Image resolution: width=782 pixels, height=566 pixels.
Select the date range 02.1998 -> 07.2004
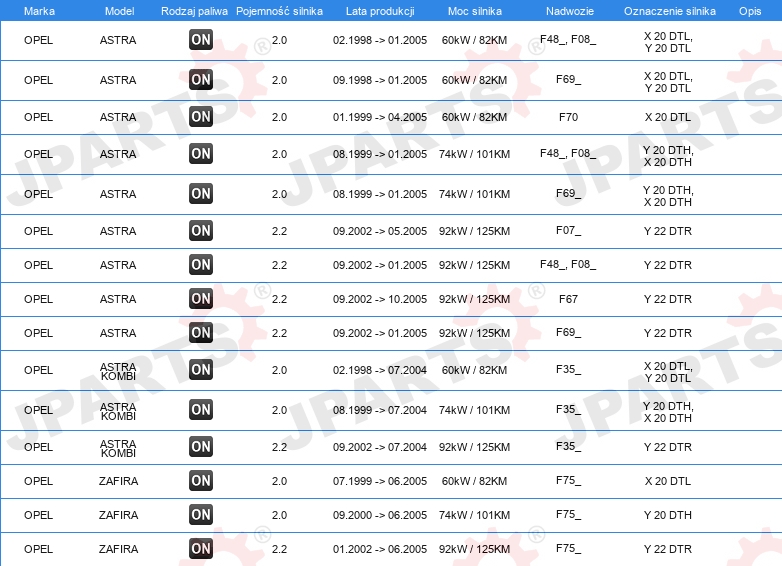click(x=380, y=370)
